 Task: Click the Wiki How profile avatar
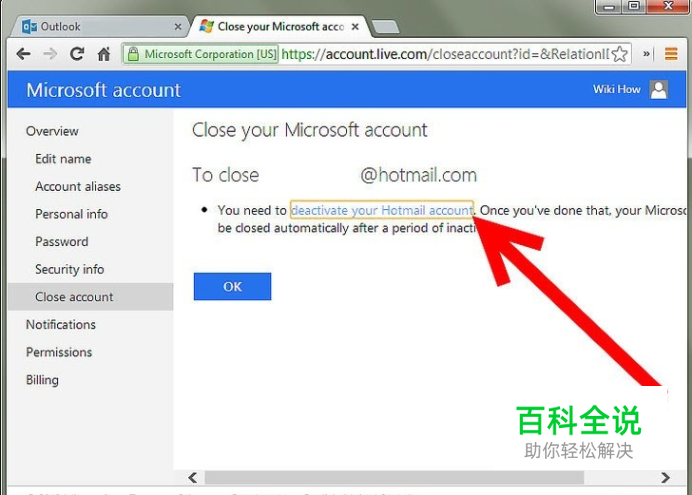[658, 90]
